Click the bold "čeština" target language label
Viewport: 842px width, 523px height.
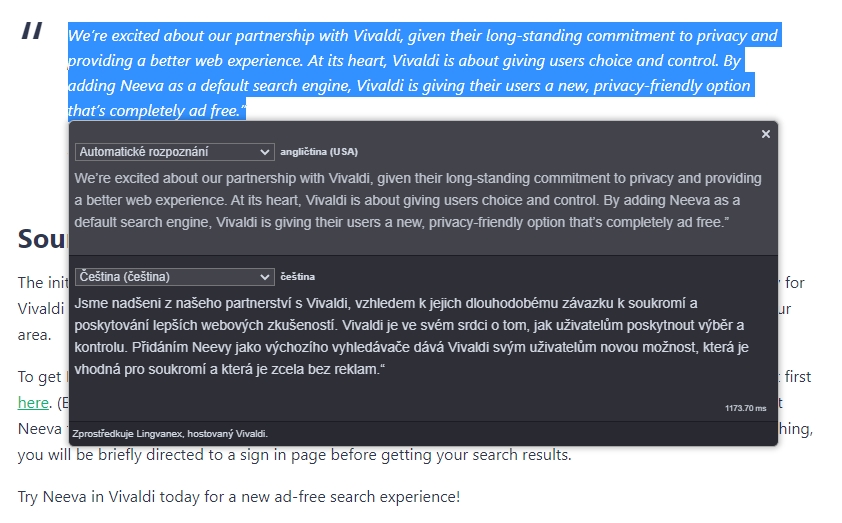tap(297, 276)
